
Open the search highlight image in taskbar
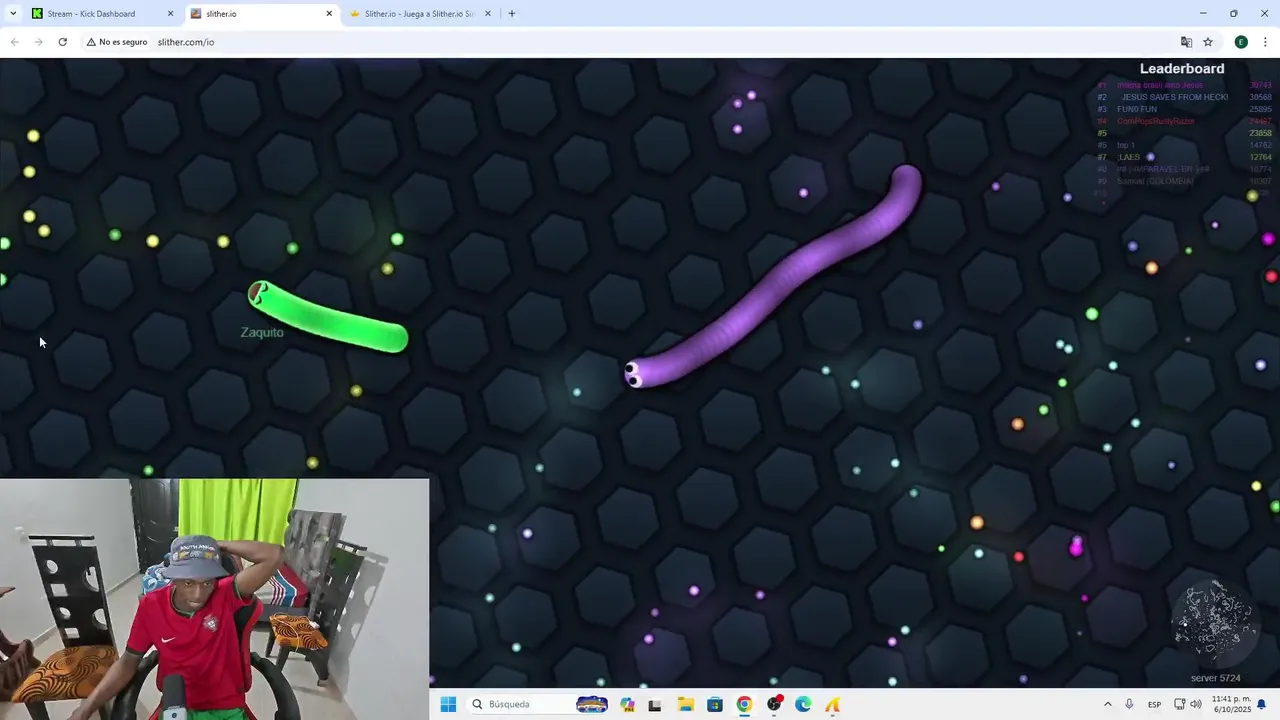[592, 704]
